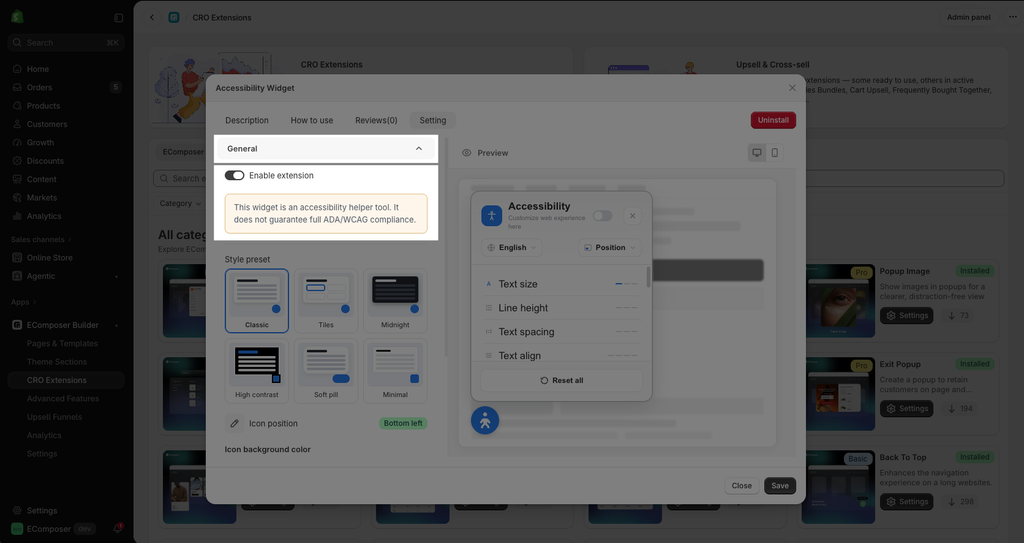Click the Icon position pencil icon
This screenshot has height=543, width=1024.
click(234, 423)
